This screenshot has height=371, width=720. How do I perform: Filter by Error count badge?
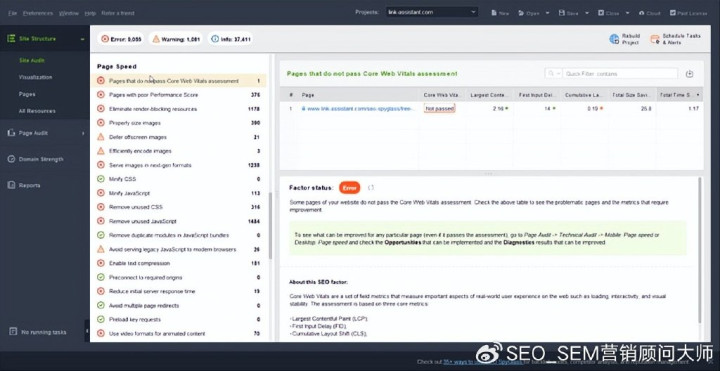pos(121,39)
